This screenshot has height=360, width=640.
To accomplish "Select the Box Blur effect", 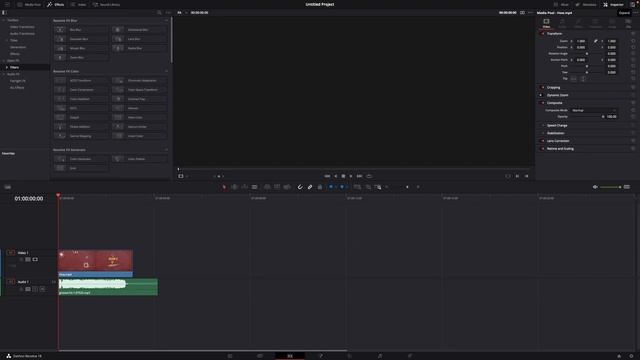I will [81, 30].
